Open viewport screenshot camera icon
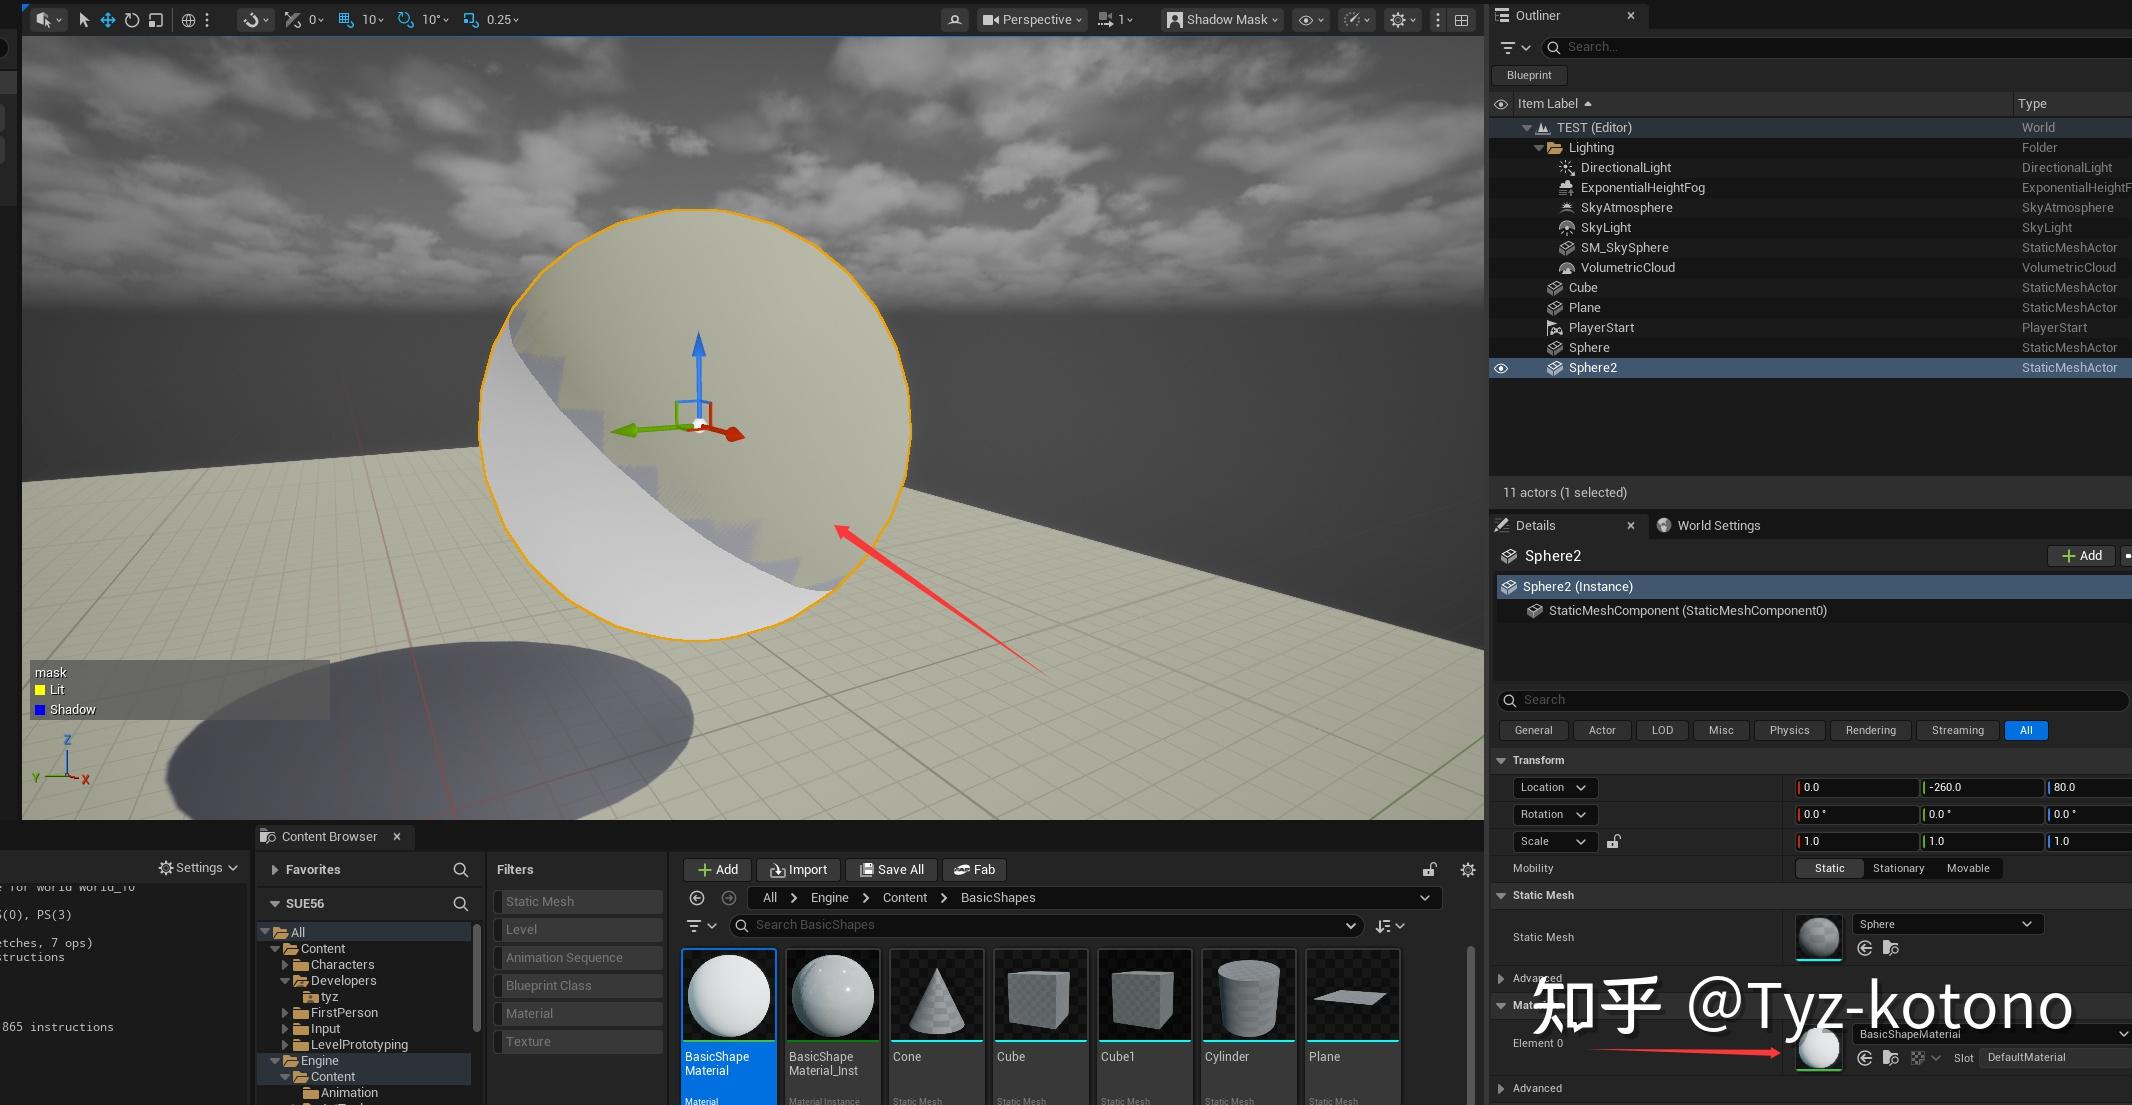Image resolution: width=2132 pixels, height=1105 pixels. 955,19
